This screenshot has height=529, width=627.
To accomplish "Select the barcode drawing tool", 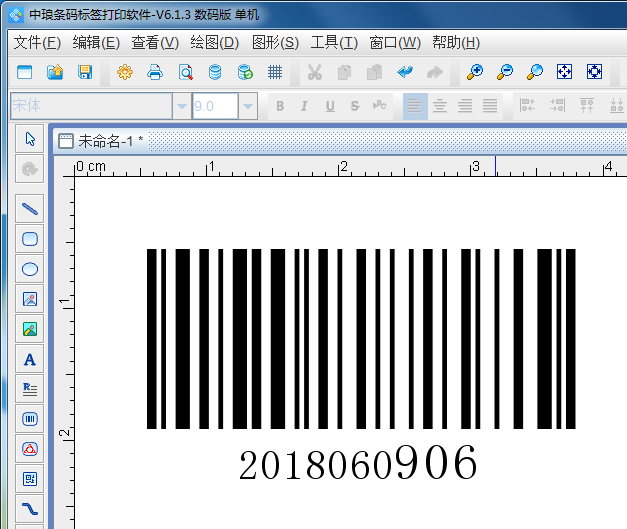I will pyautogui.click(x=30, y=419).
